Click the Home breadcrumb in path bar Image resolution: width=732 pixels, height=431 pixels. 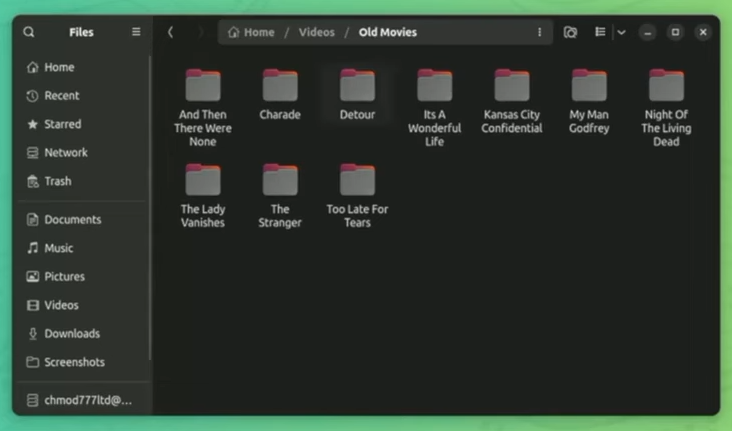click(251, 32)
